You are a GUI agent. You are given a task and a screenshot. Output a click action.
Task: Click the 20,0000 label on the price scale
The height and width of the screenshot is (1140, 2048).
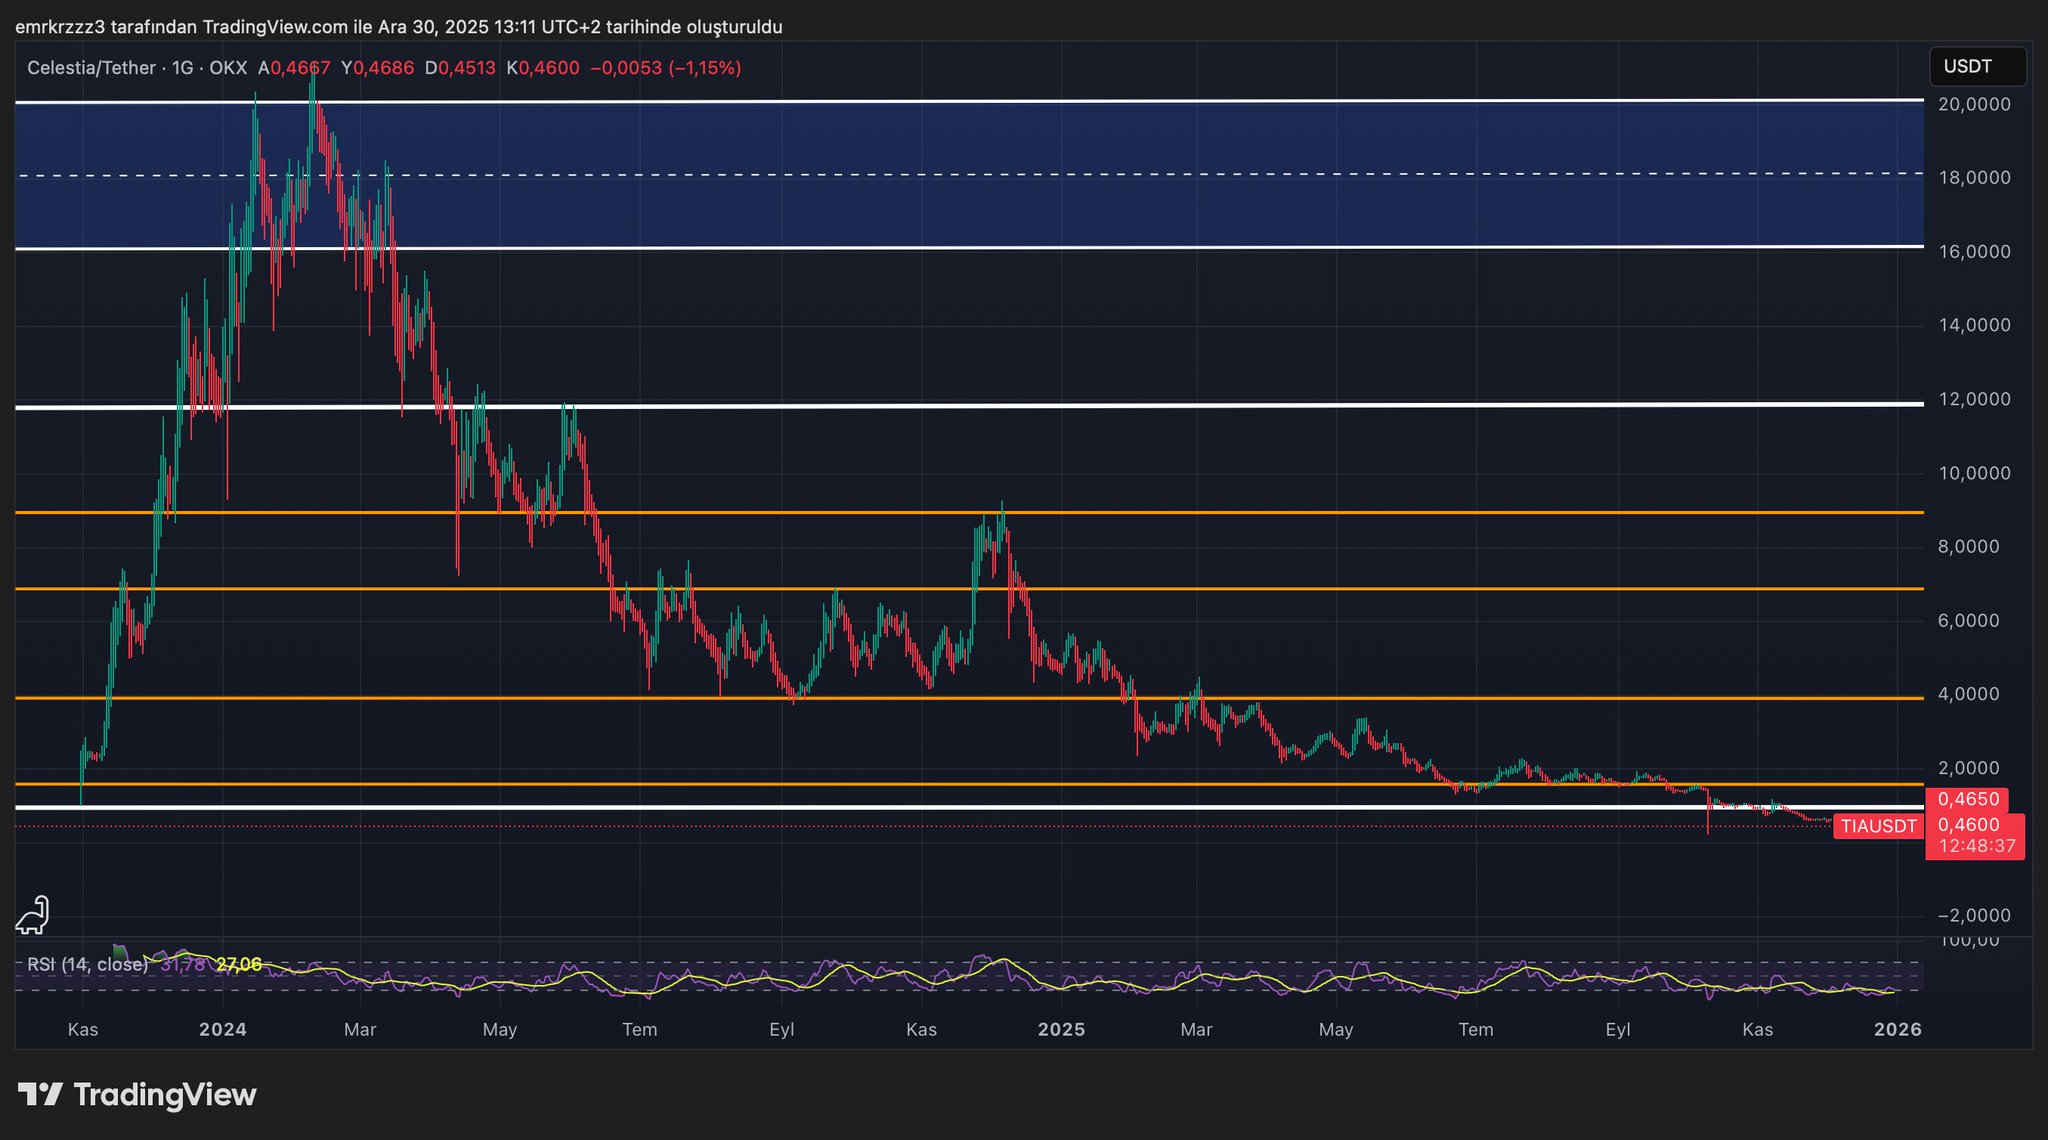click(x=1974, y=104)
